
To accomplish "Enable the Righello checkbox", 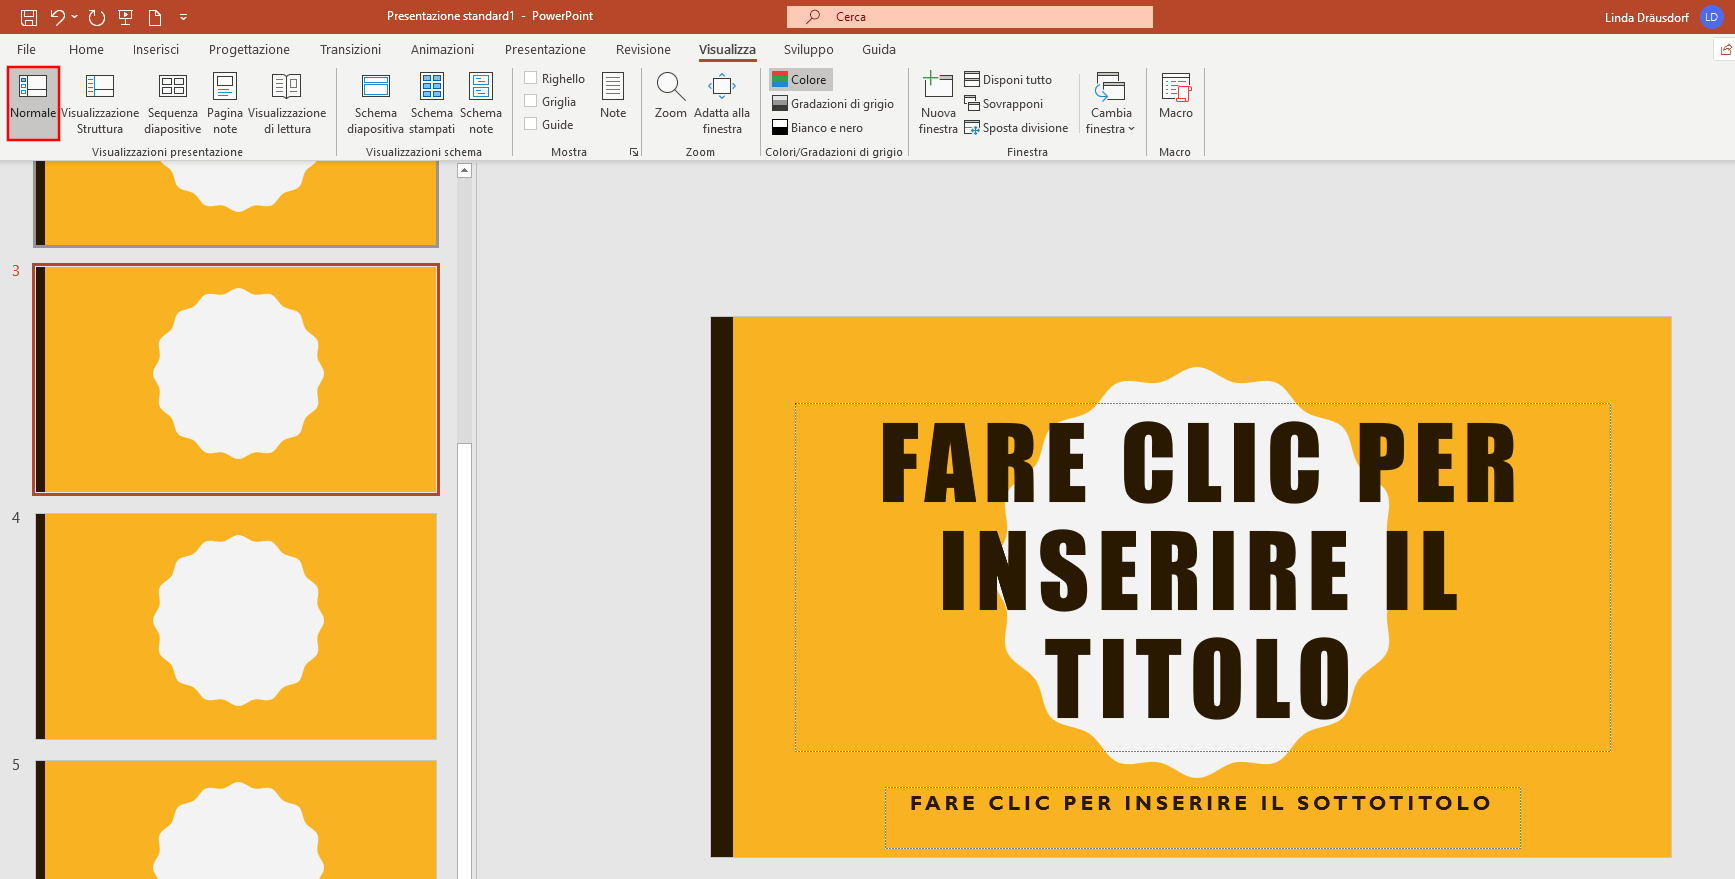I will (x=531, y=78).
